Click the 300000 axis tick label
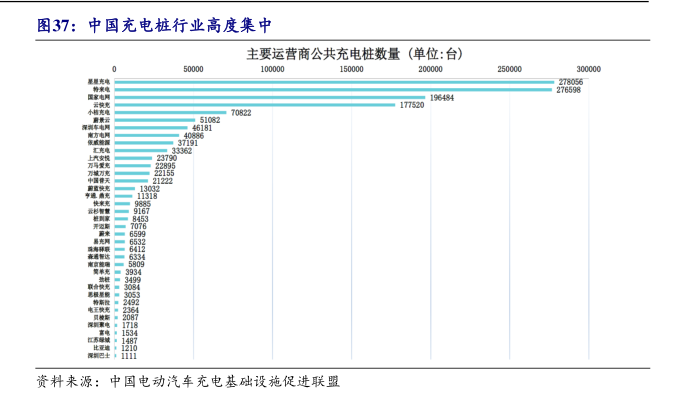Screen dimensions: 678x400 [x=587, y=69]
